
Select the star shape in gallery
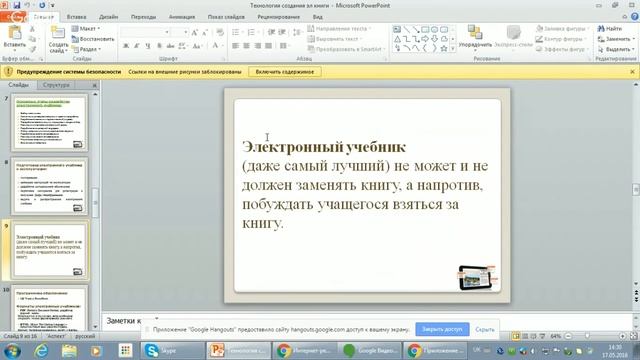tap(444, 48)
